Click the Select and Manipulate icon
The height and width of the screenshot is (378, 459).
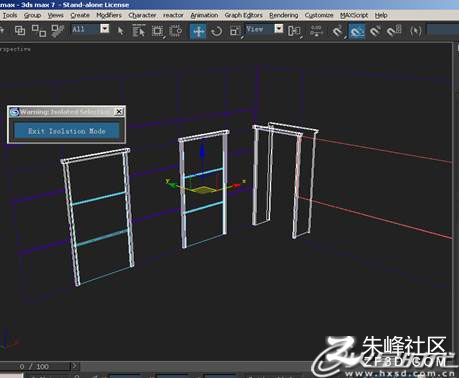pyautogui.click(x=316, y=31)
